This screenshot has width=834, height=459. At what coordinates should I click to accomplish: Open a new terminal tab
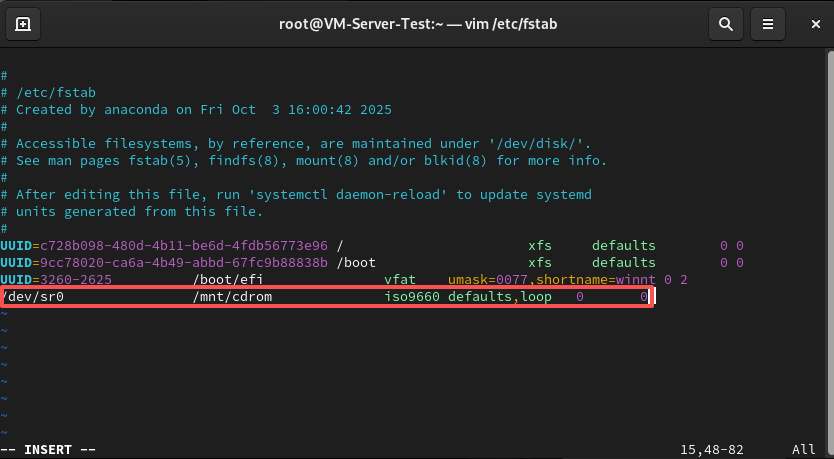(23, 23)
